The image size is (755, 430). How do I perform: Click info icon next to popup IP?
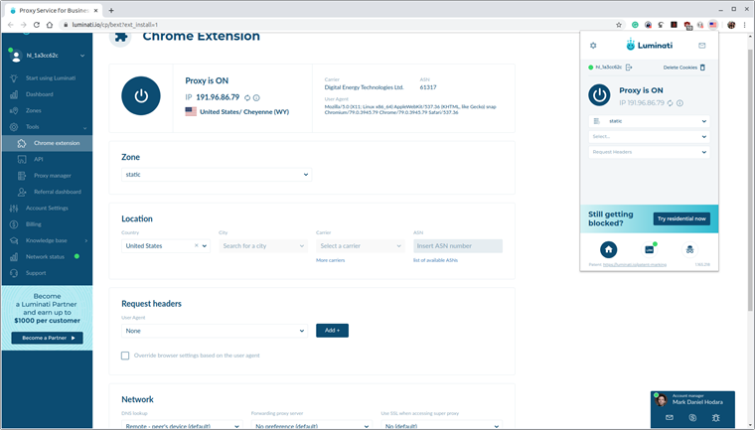point(680,103)
